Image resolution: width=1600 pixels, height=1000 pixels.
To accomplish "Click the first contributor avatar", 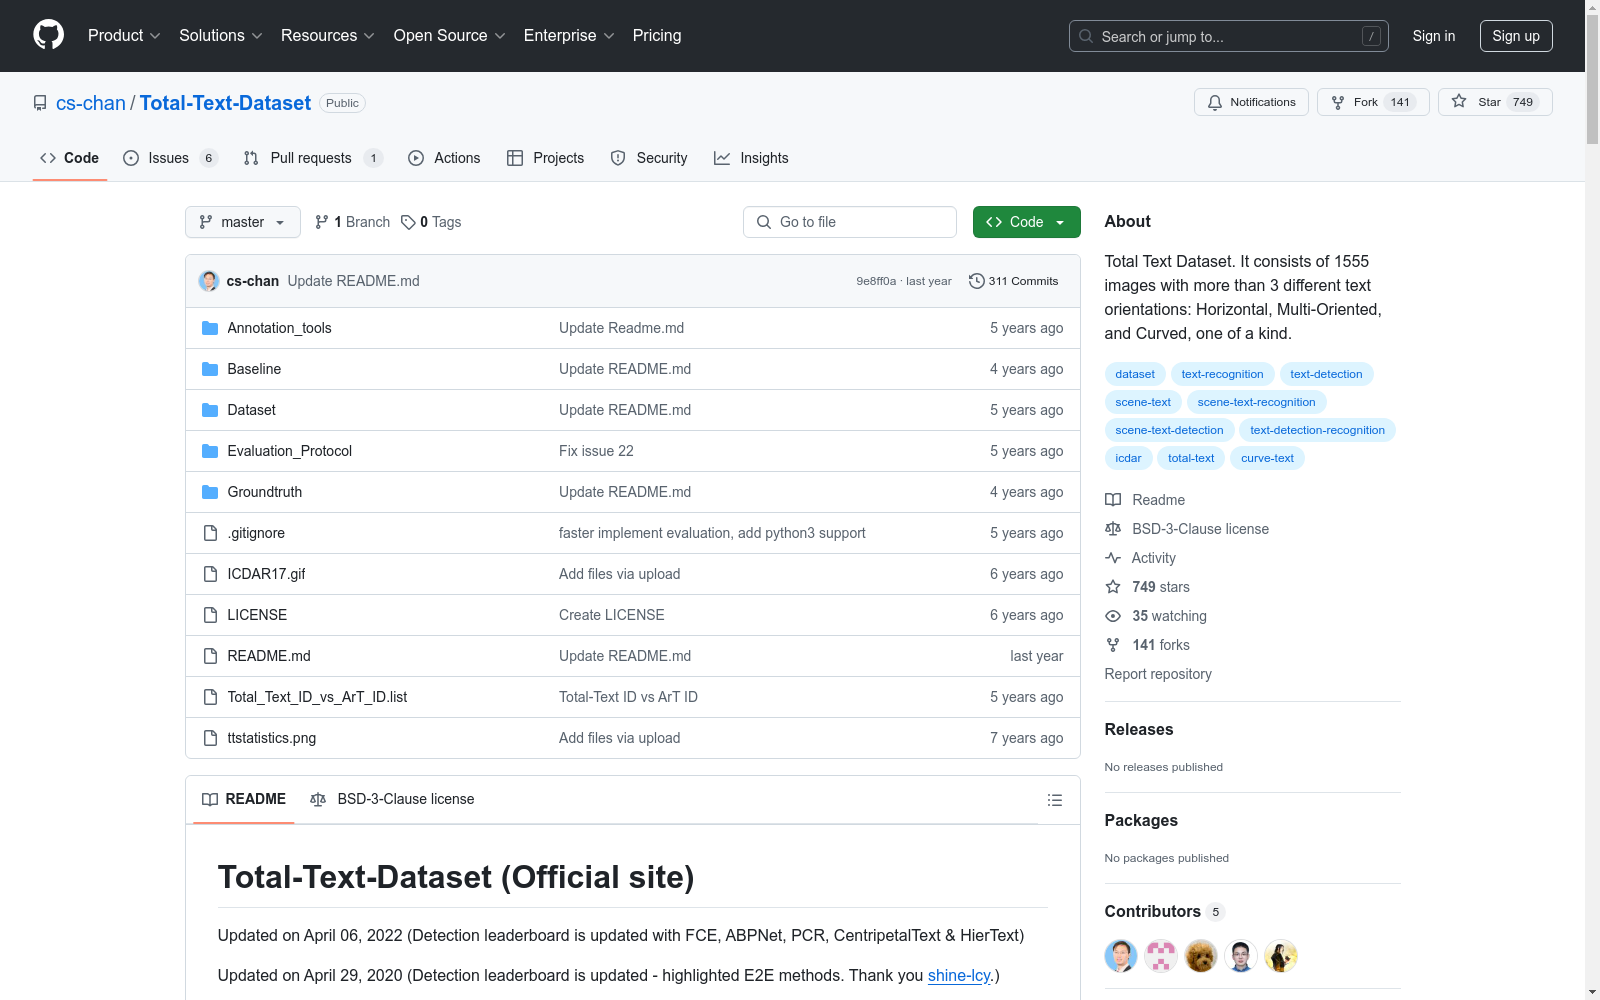I will point(1121,956).
